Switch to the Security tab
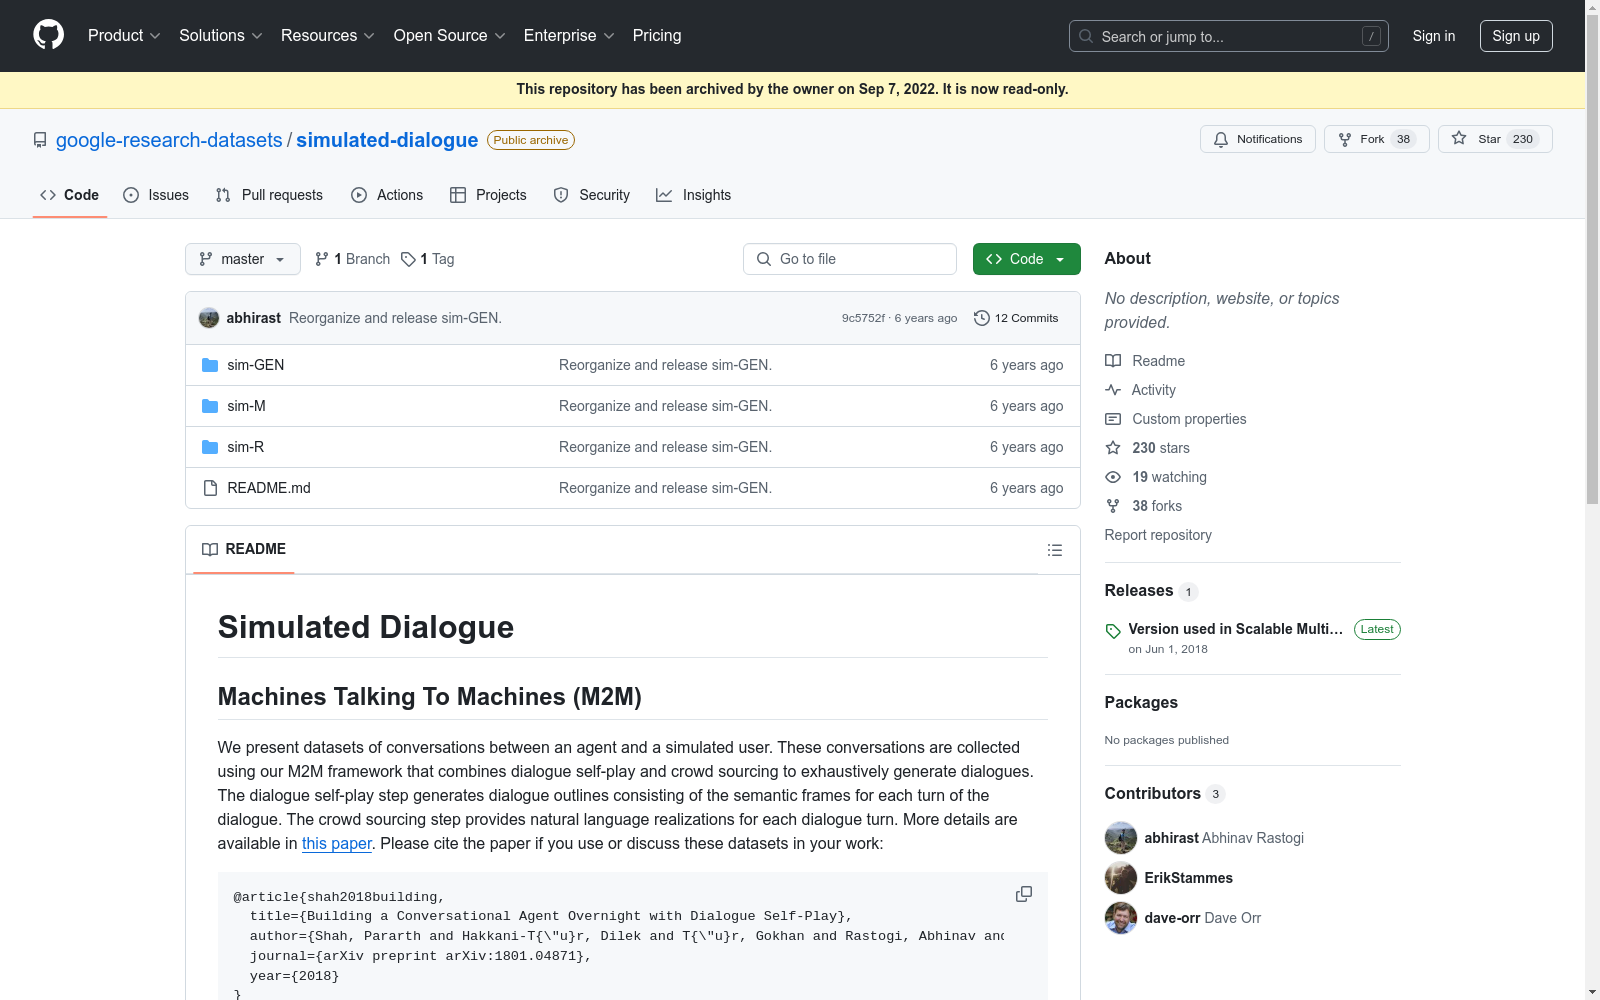 (x=592, y=195)
